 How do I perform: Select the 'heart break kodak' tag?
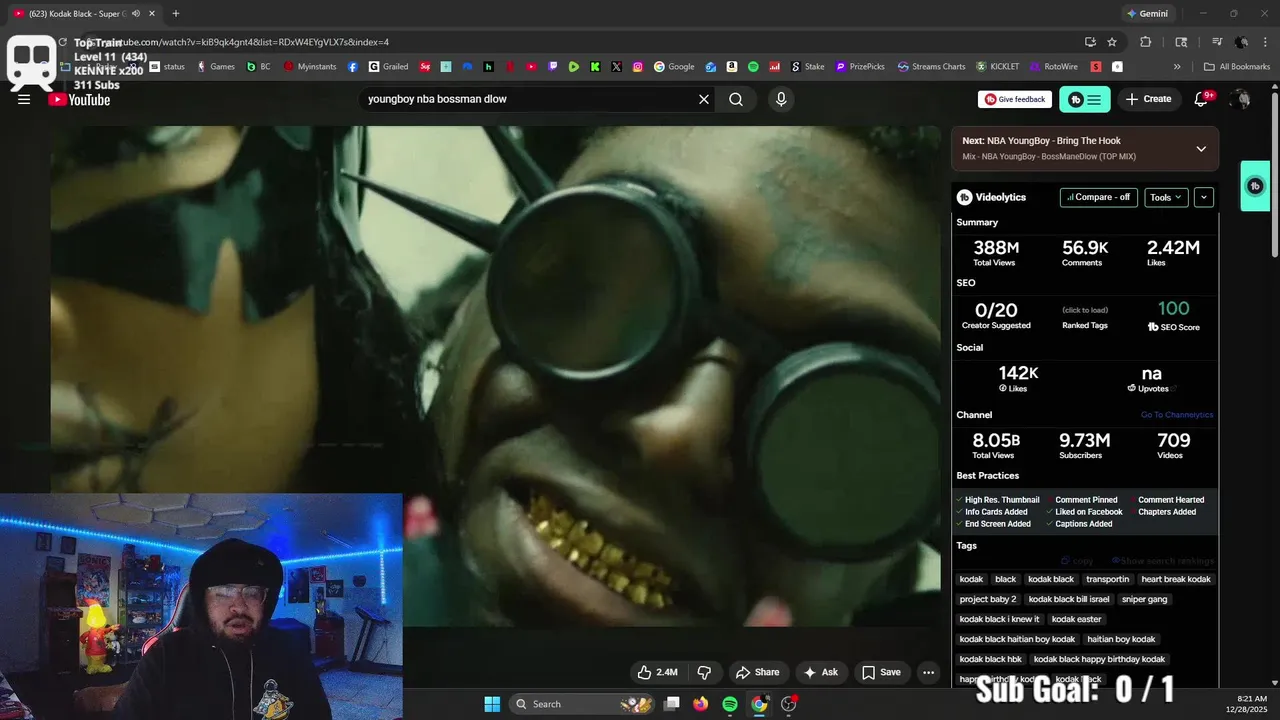[x=1176, y=579]
